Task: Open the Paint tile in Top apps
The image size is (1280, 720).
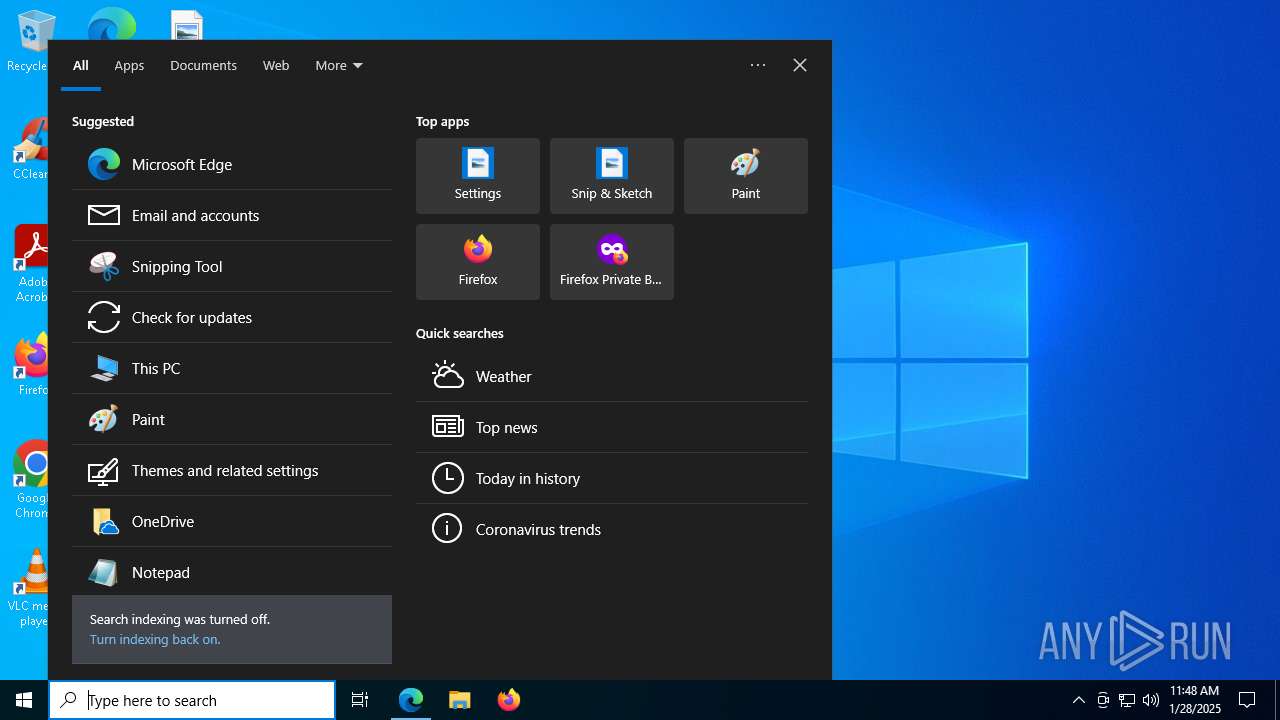Action: tap(746, 176)
